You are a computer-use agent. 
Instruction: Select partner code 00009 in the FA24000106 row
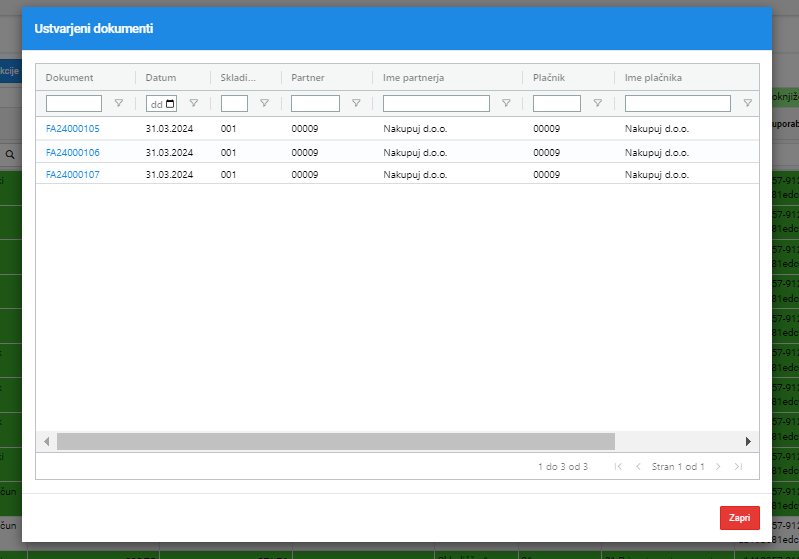[305, 153]
